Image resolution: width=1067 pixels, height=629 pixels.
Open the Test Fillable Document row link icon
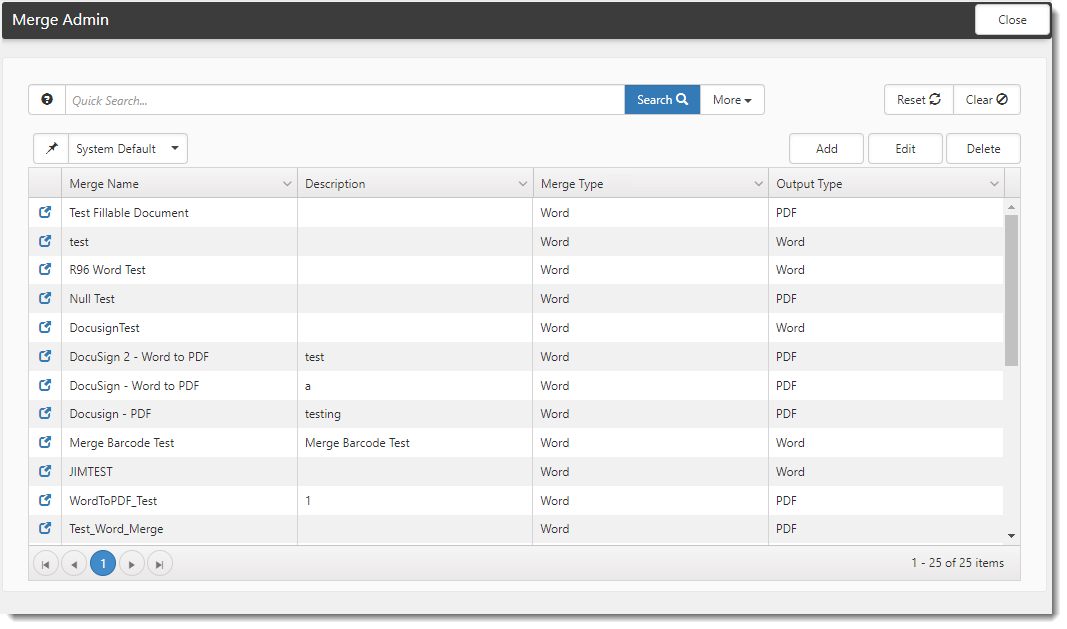coord(45,213)
